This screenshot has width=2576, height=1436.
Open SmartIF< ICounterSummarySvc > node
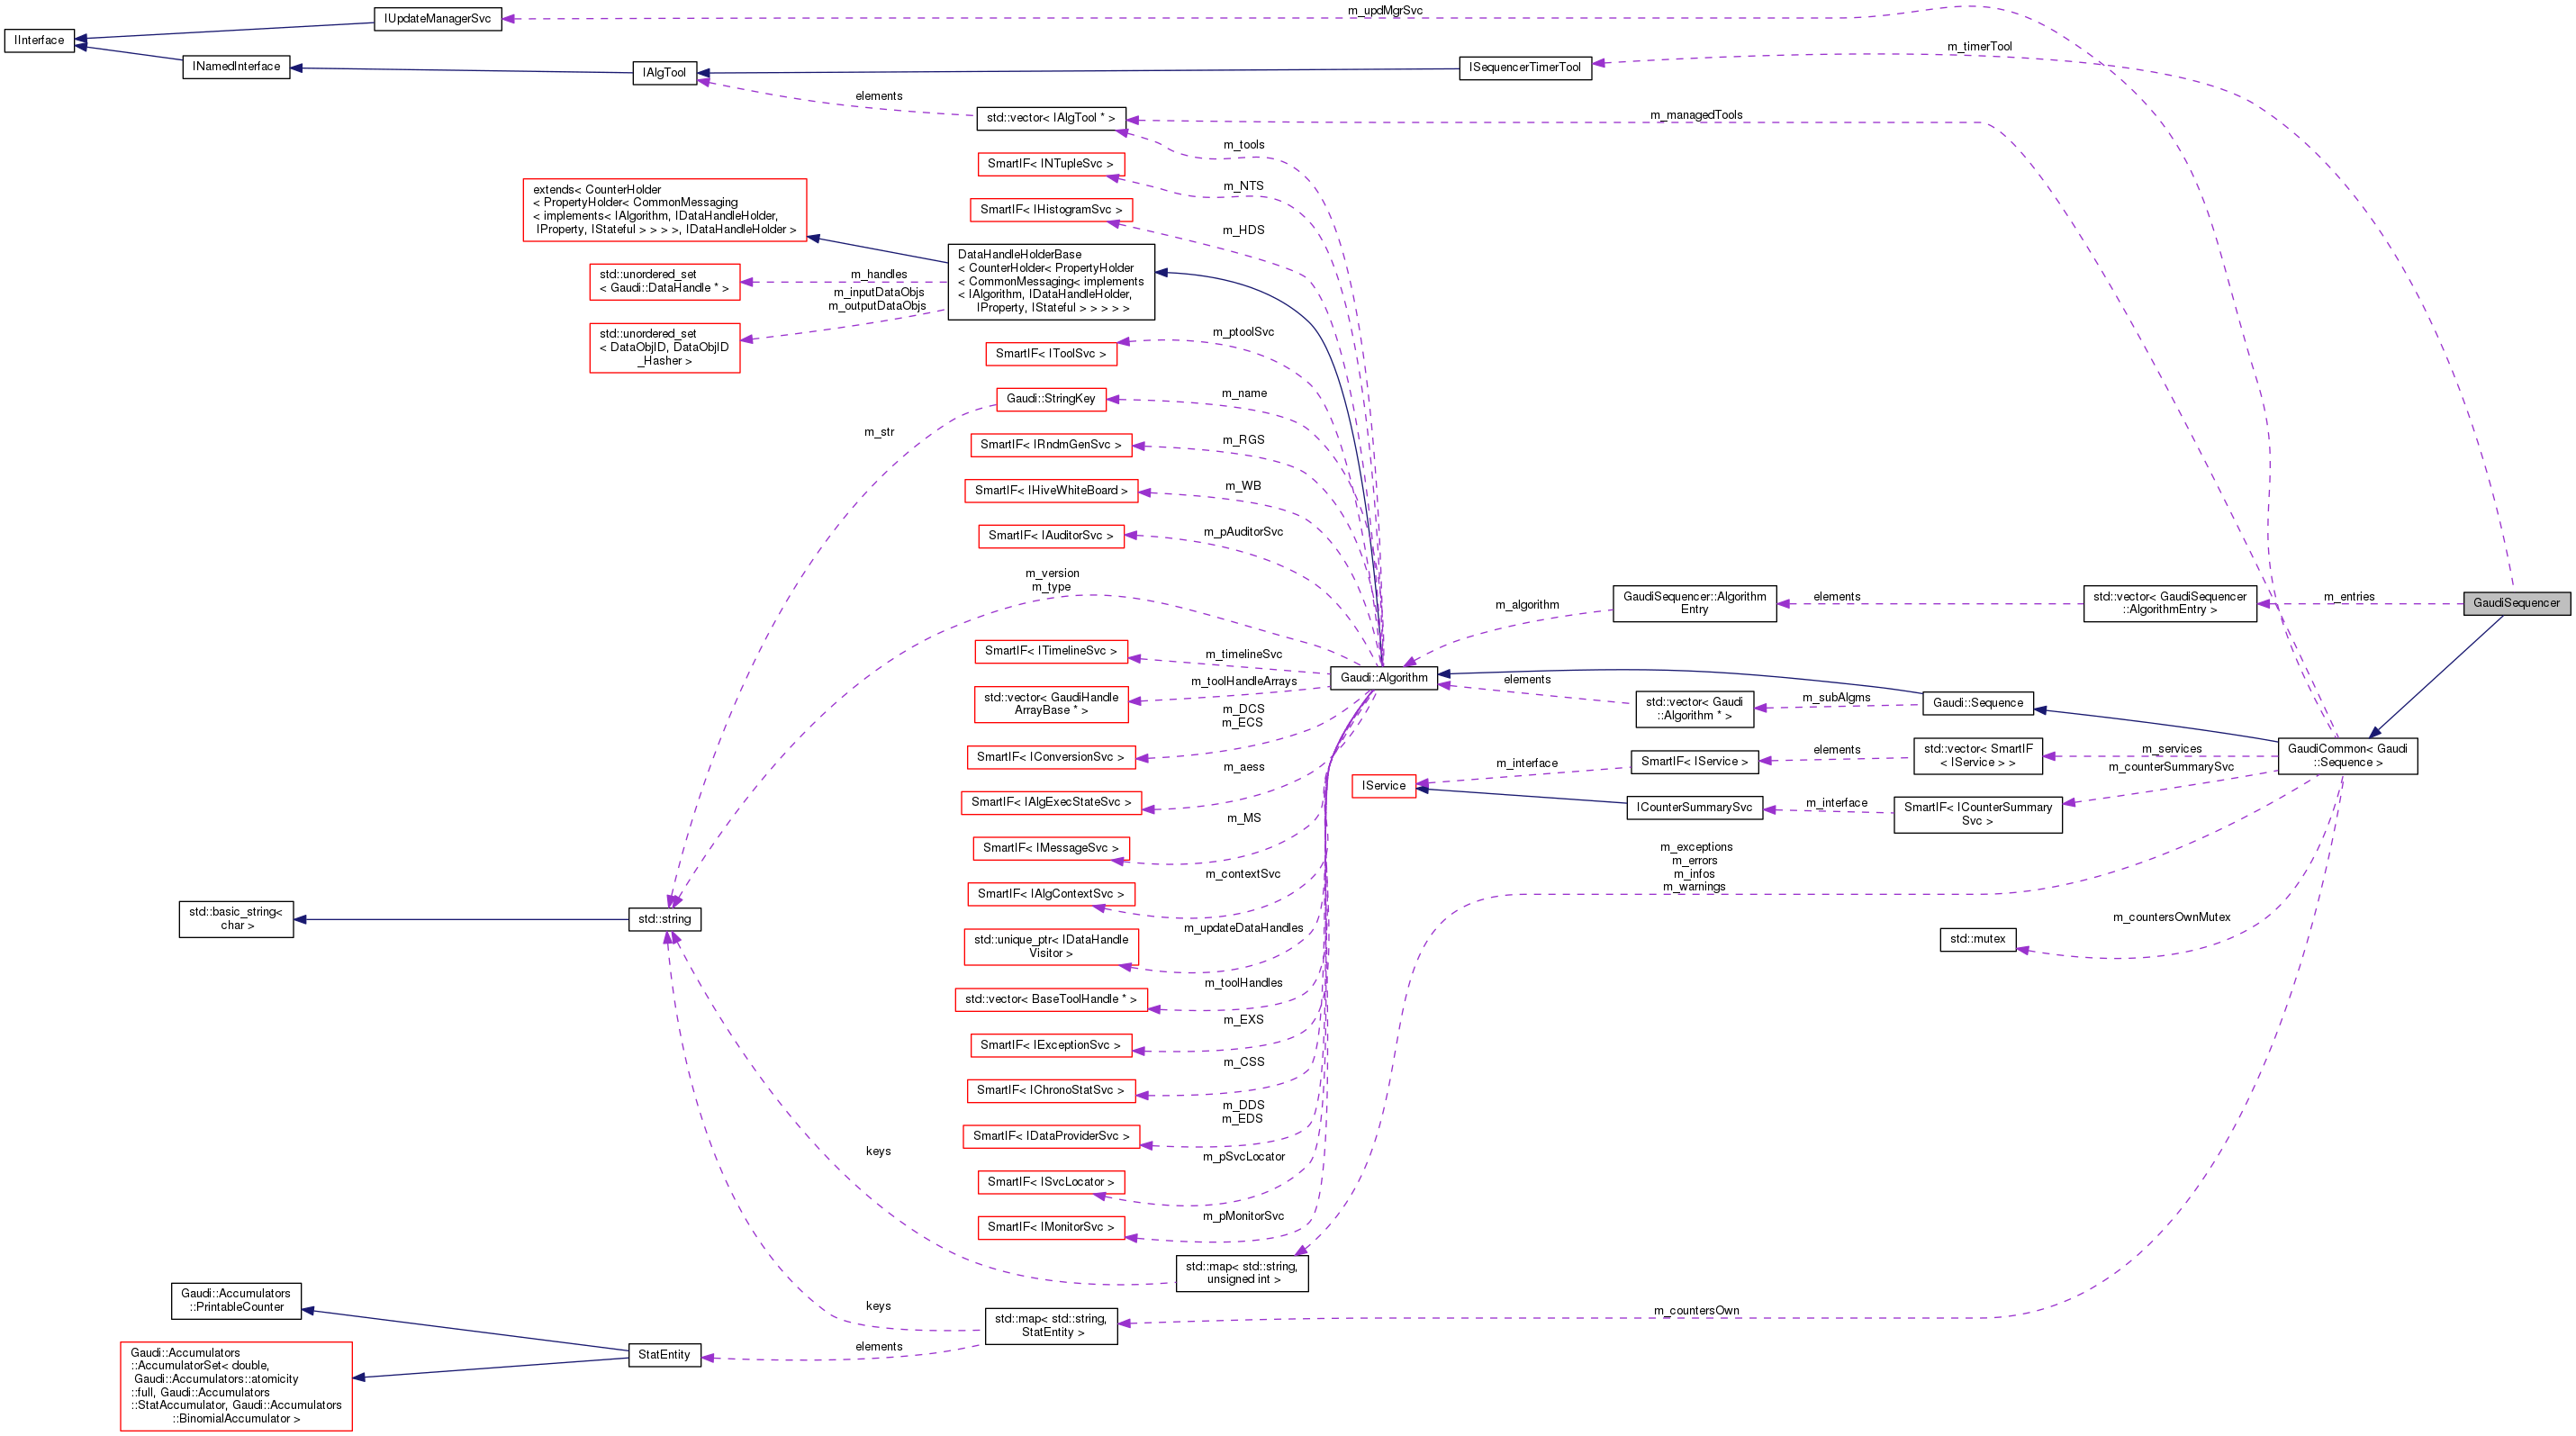click(1978, 815)
